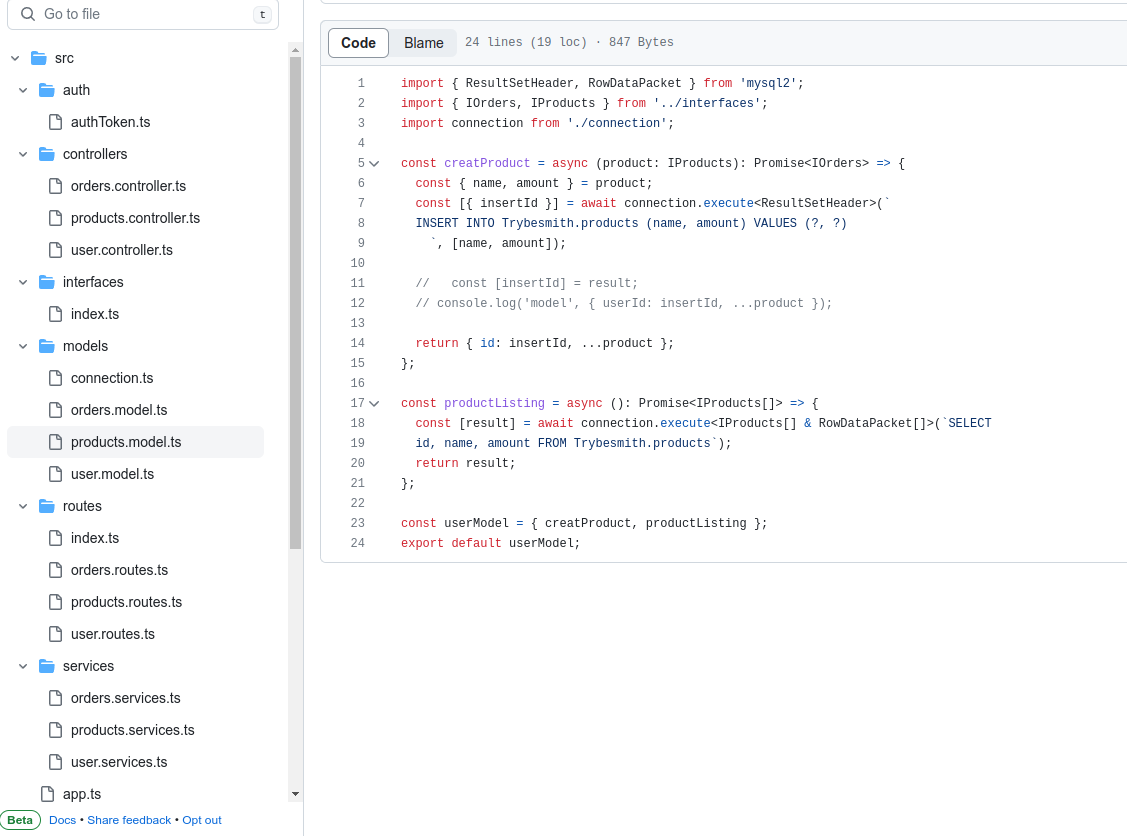Click the controllers folder icon

[x=47, y=154]
